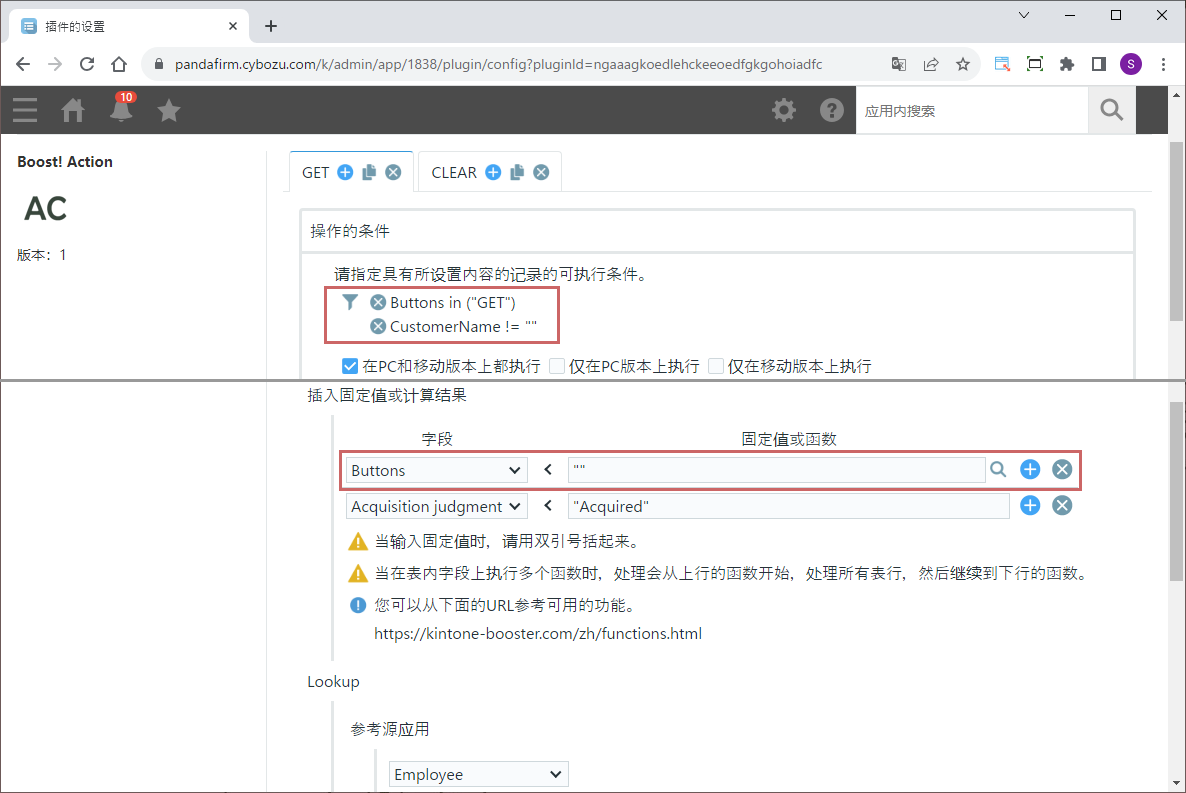Switch to the CLEAR tab
This screenshot has width=1186, height=793.
click(454, 172)
